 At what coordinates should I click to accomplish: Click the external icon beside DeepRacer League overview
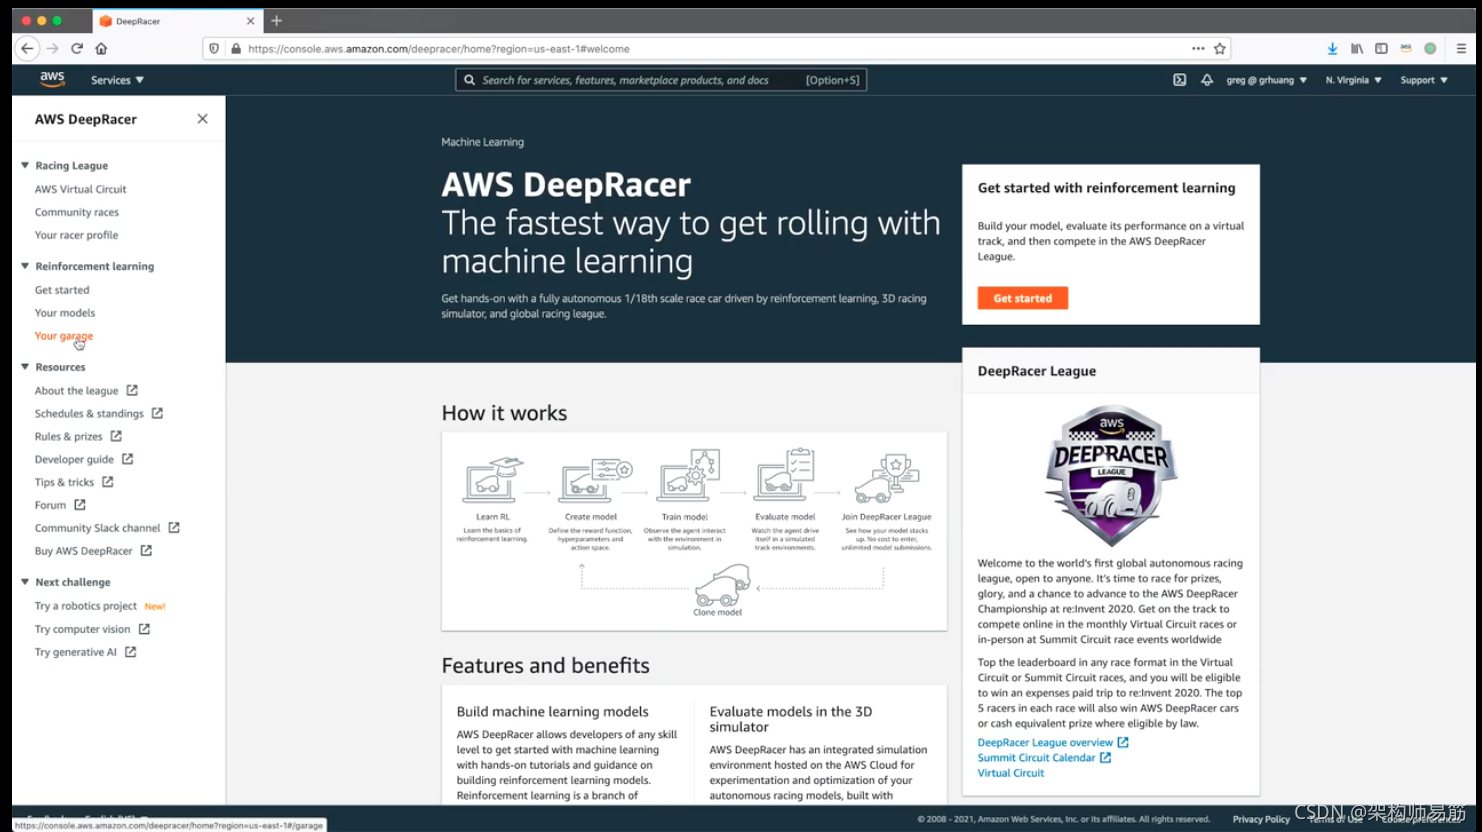pyautogui.click(x=1123, y=743)
